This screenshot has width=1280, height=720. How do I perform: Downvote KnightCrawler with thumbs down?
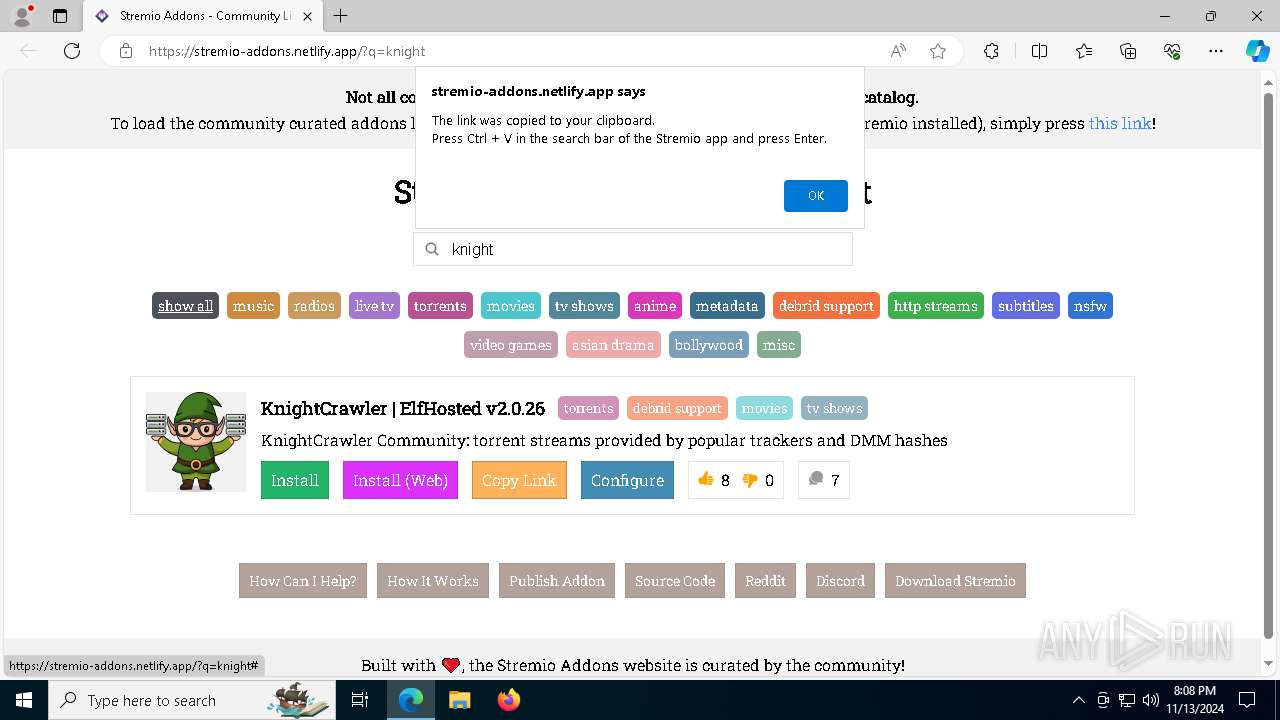[x=750, y=480]
